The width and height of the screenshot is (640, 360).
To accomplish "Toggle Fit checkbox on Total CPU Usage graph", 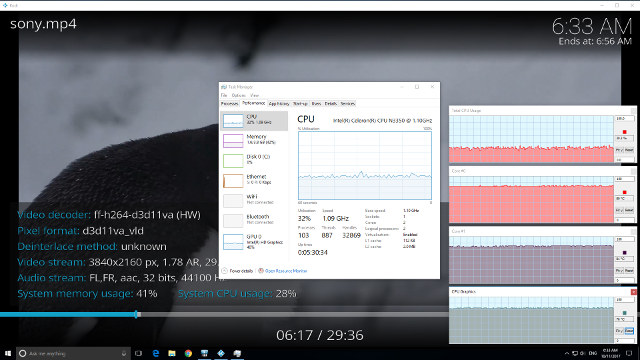I will (x=619, y=150).
